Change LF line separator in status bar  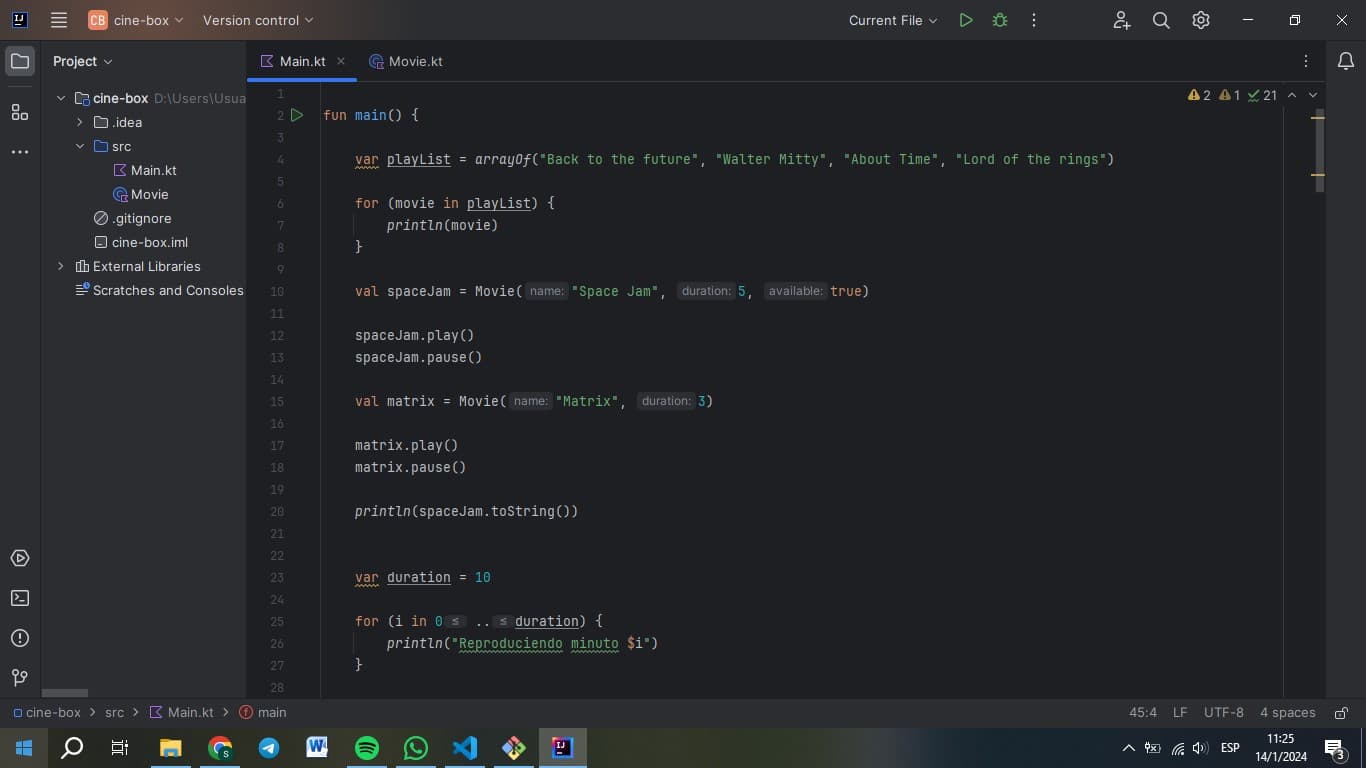coord(1180,713)
